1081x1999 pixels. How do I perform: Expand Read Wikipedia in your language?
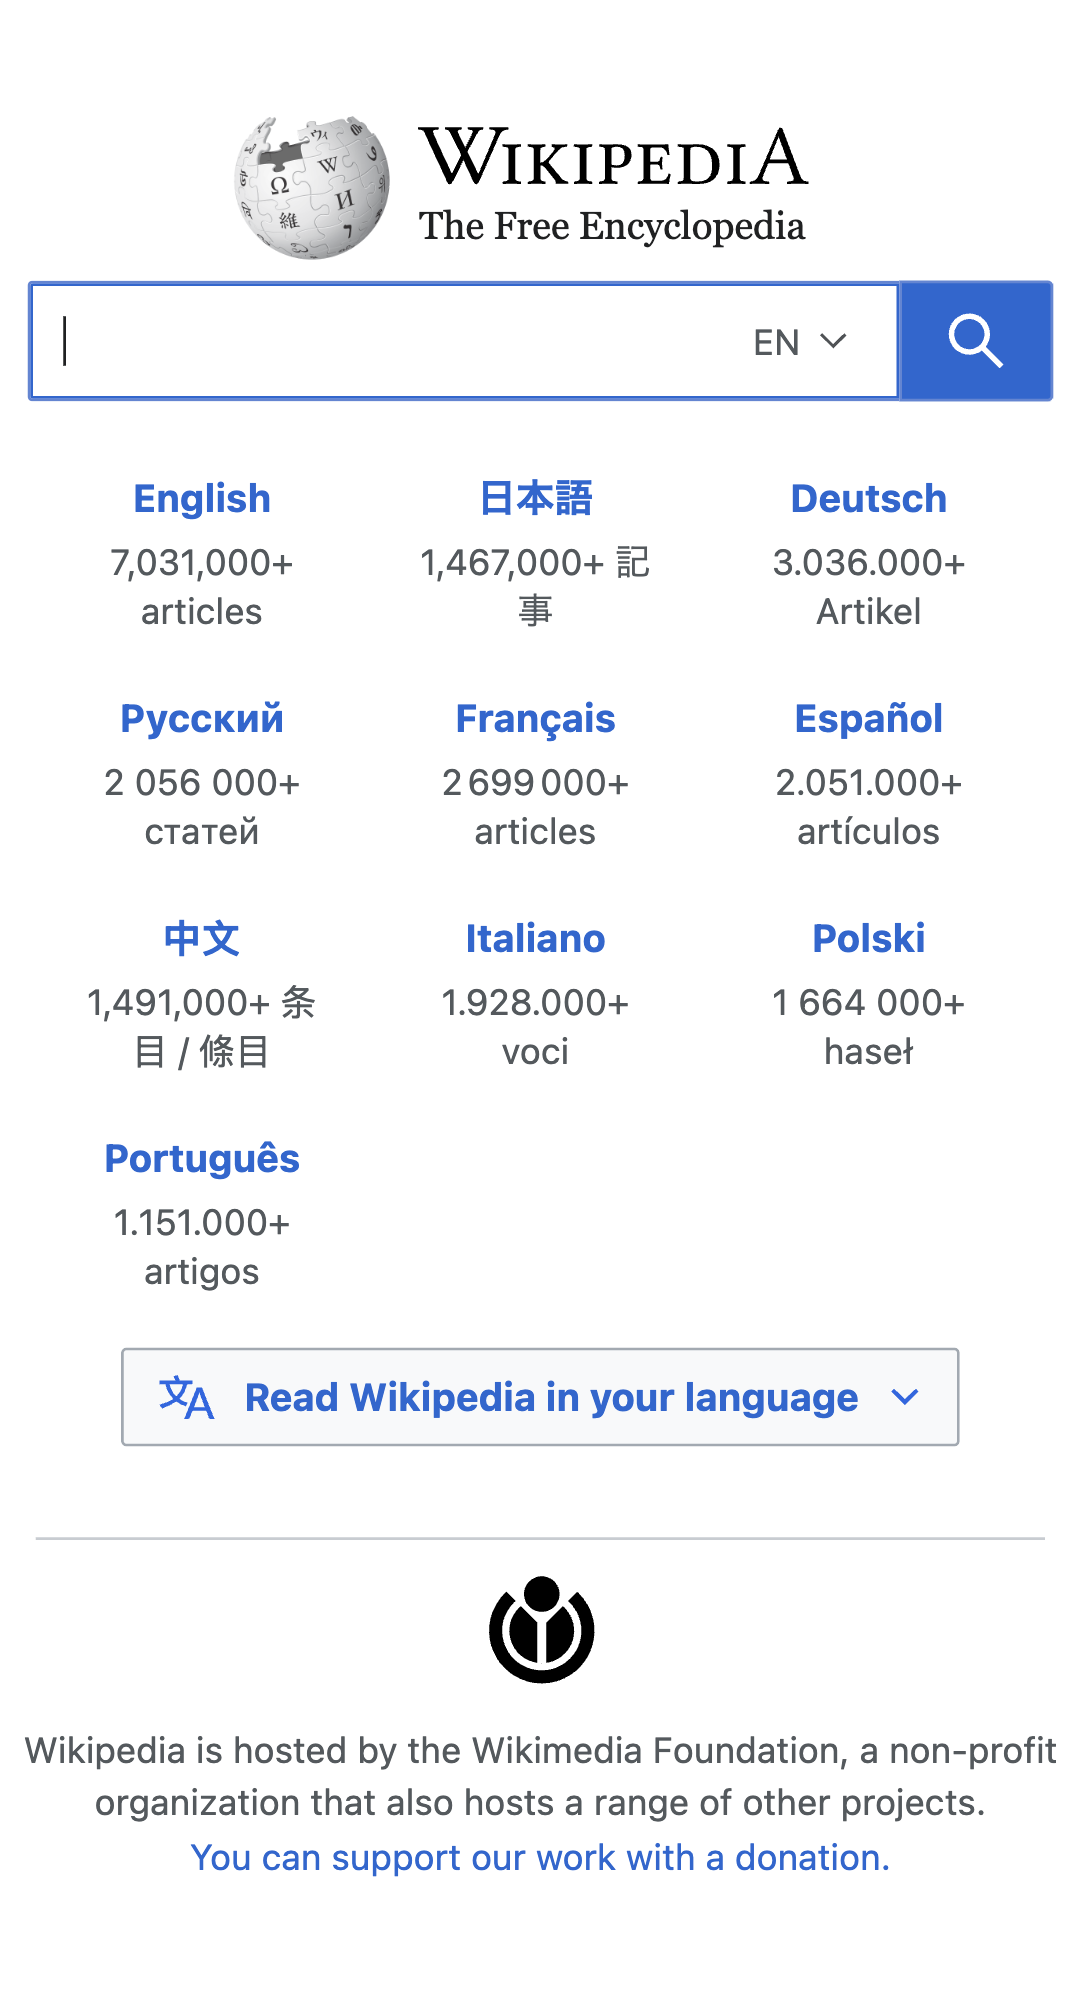[550, 1397]
